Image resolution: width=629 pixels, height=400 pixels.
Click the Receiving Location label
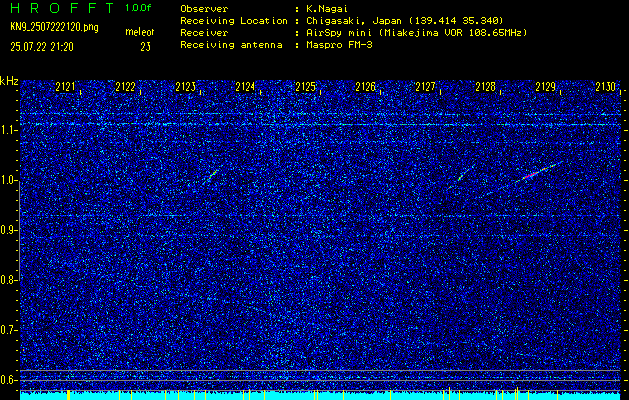pos(234,21)
